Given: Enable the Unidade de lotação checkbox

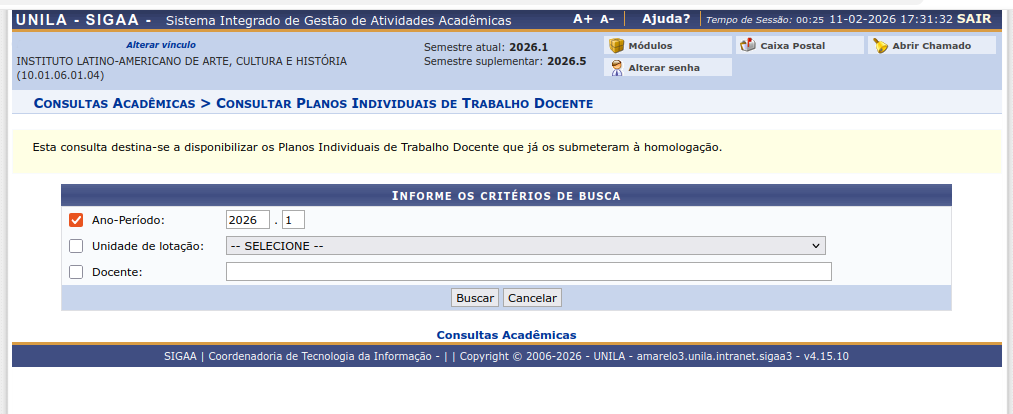Looking at the screenshot, I should pyautogui.click(x=76, y=246).
